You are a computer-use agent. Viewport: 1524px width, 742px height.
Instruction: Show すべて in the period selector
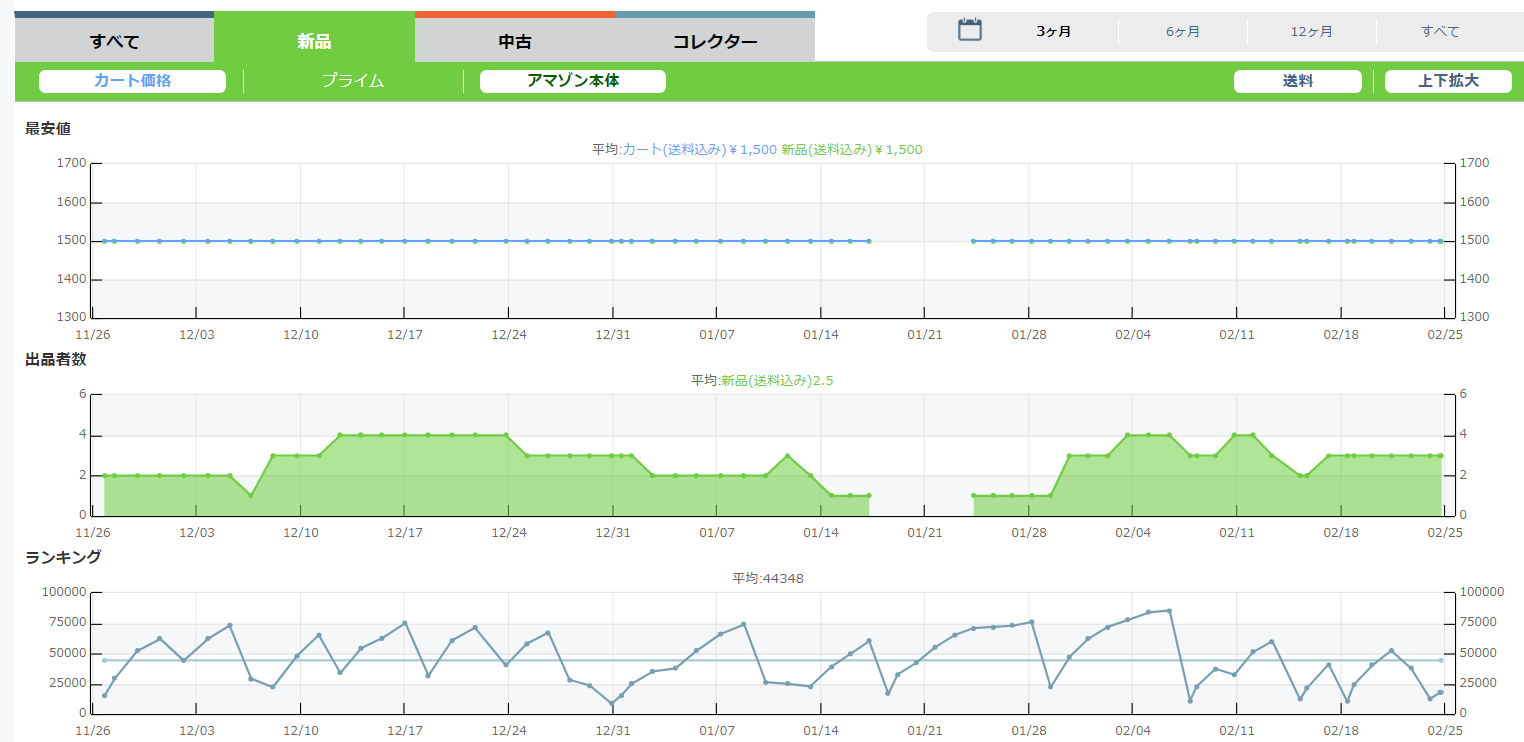point(1440,32)
